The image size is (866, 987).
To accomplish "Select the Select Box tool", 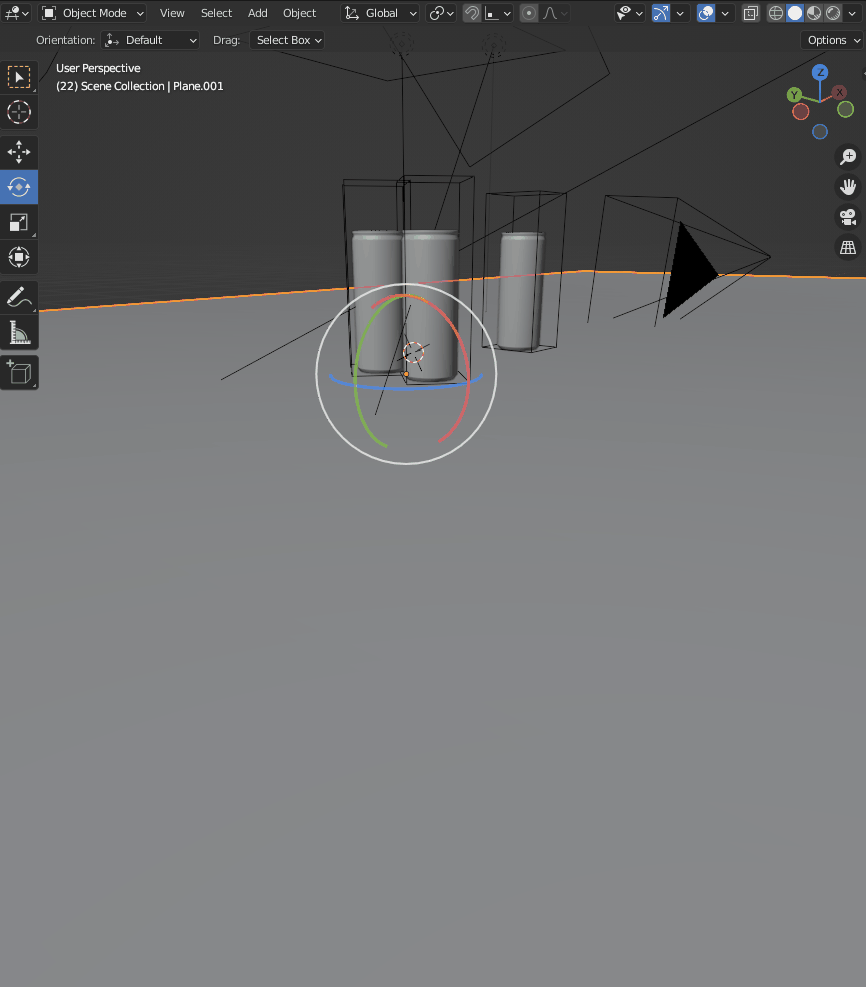I will pyautogui.click(x=19, y=77).
